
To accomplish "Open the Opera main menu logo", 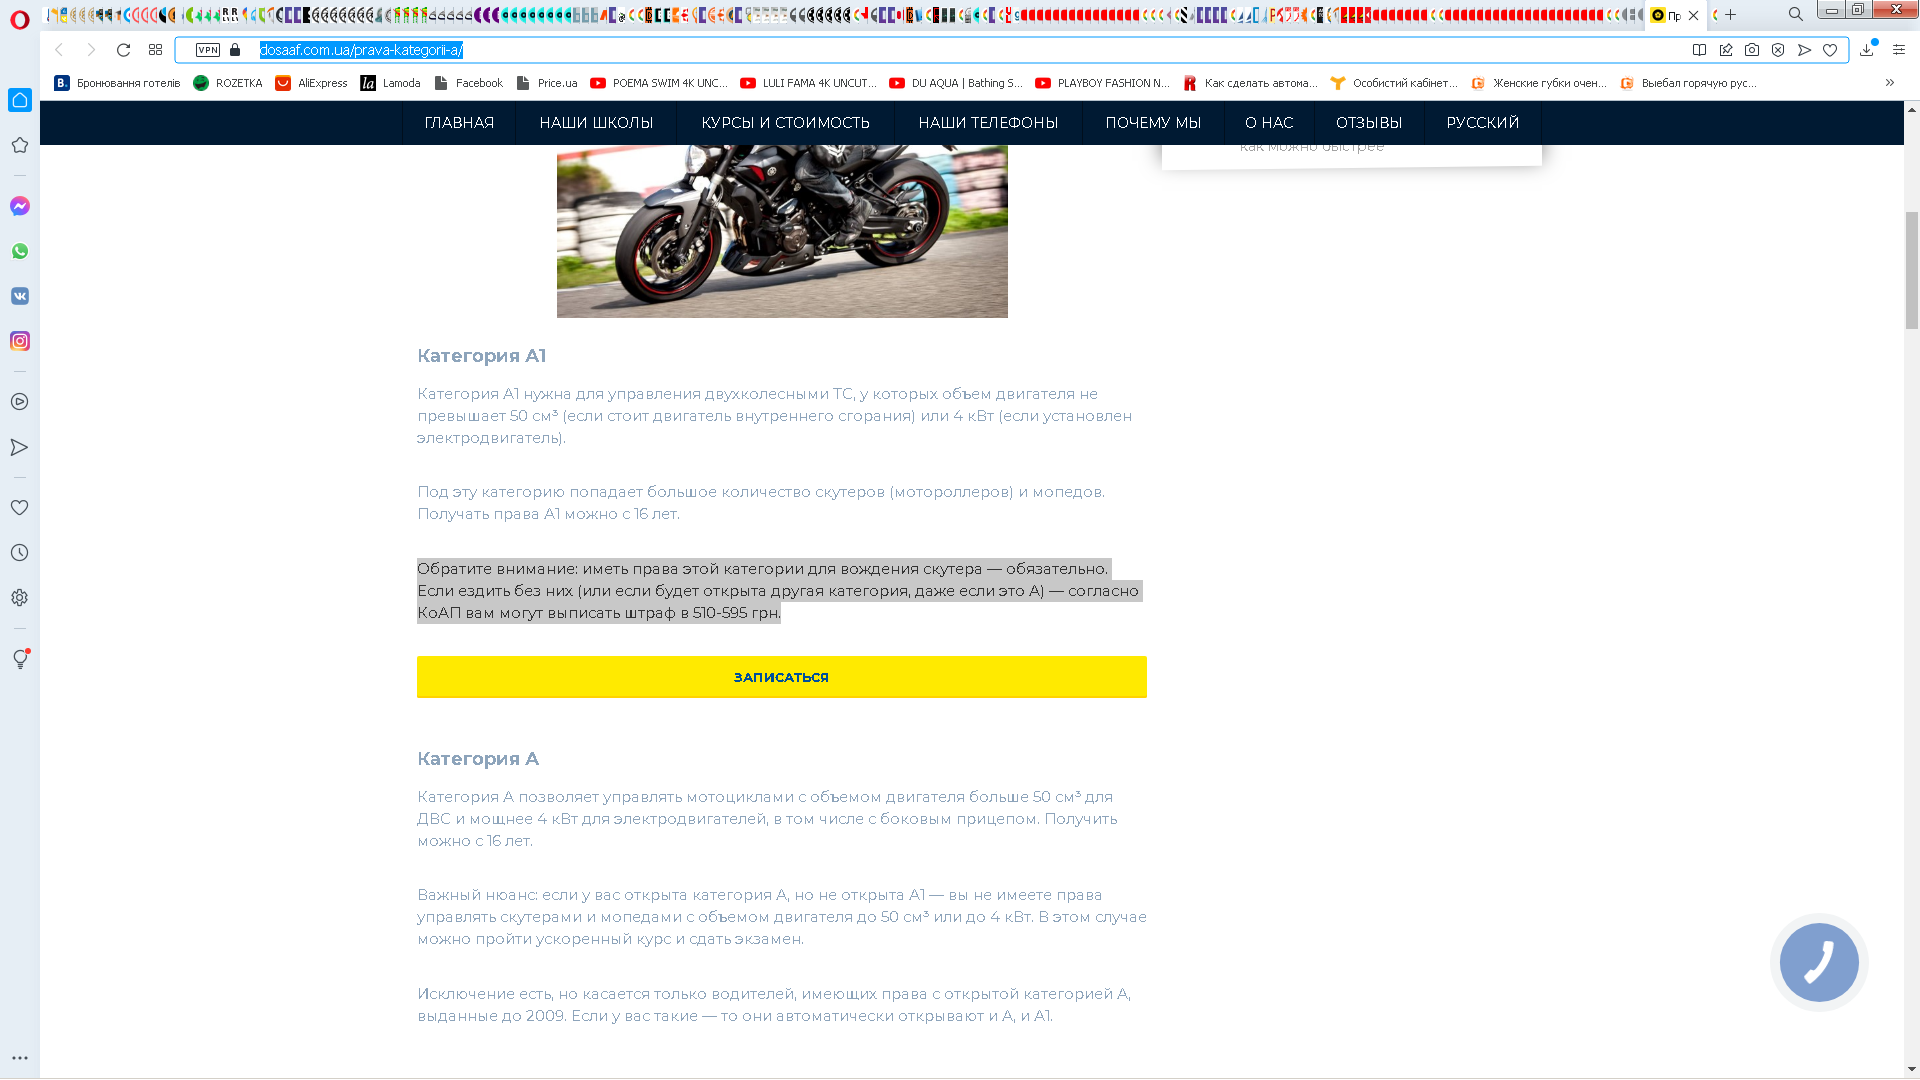I will coord(20,20).
